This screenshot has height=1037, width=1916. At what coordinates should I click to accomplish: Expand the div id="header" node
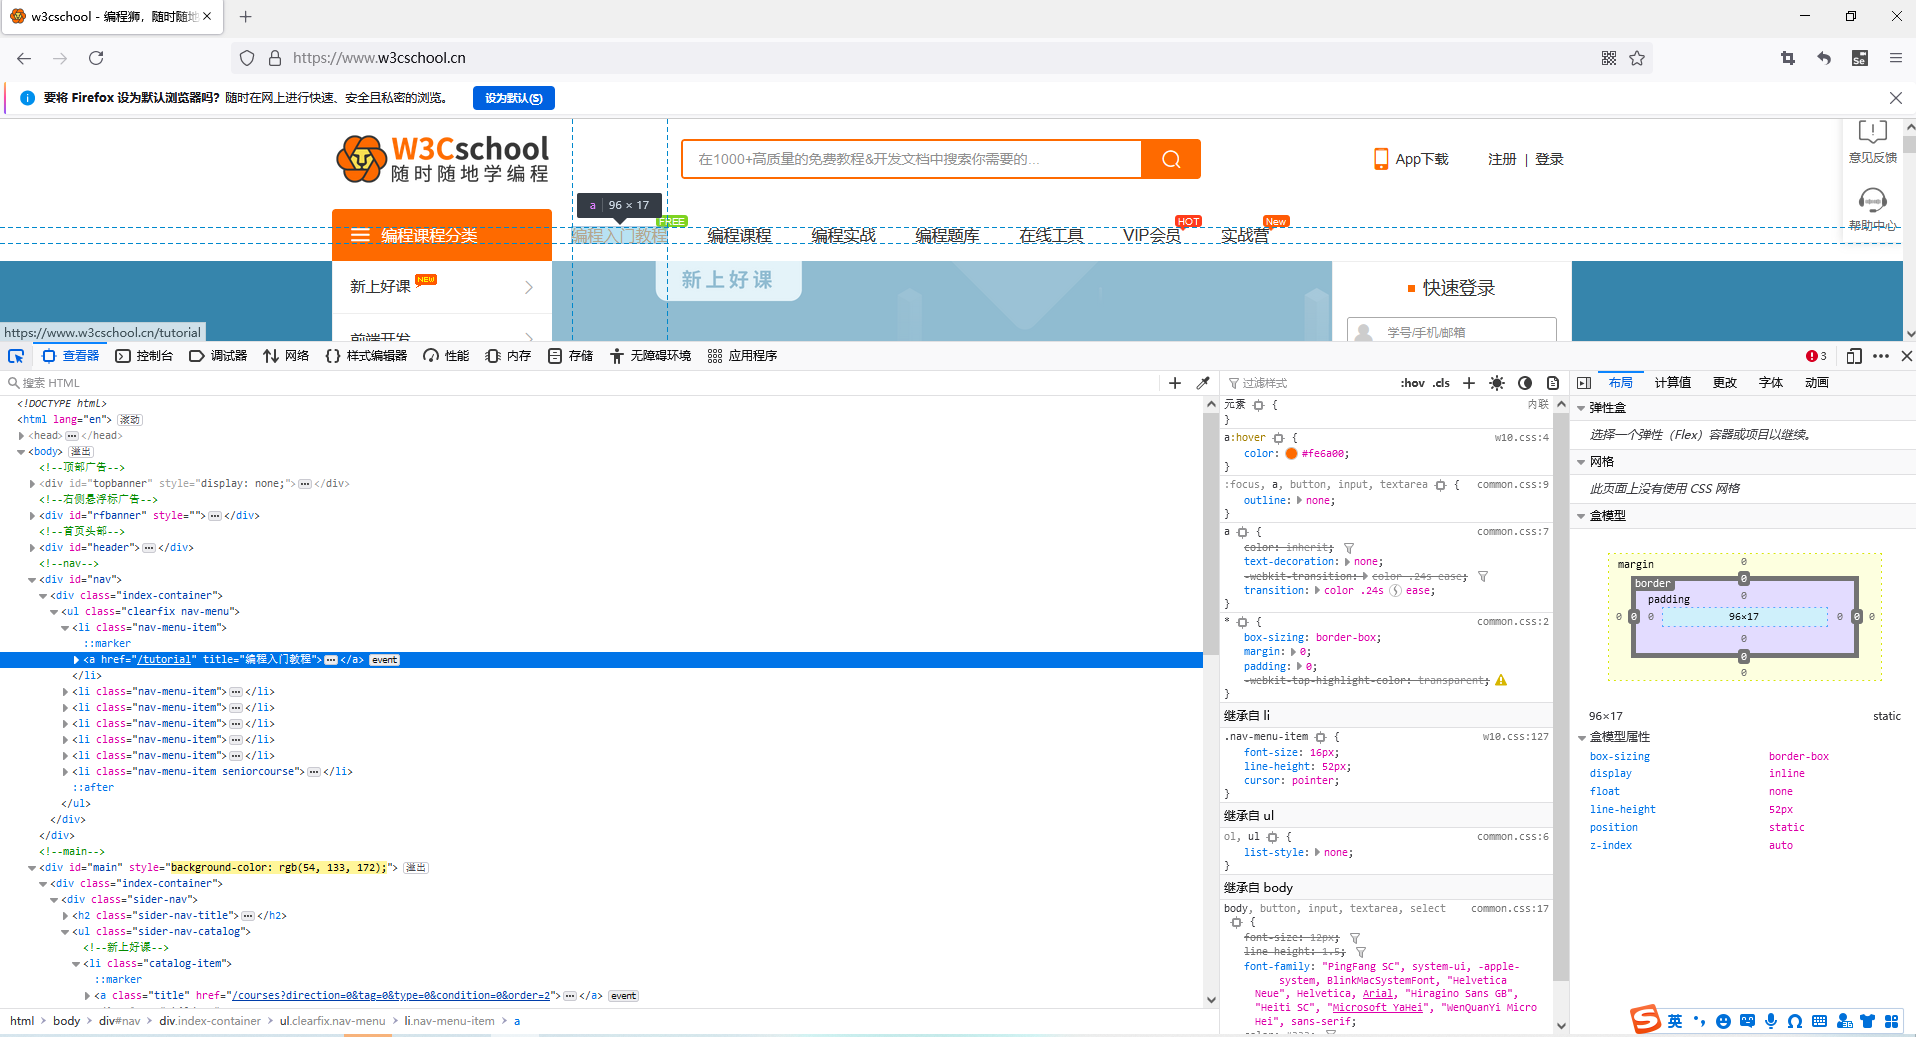33,548
